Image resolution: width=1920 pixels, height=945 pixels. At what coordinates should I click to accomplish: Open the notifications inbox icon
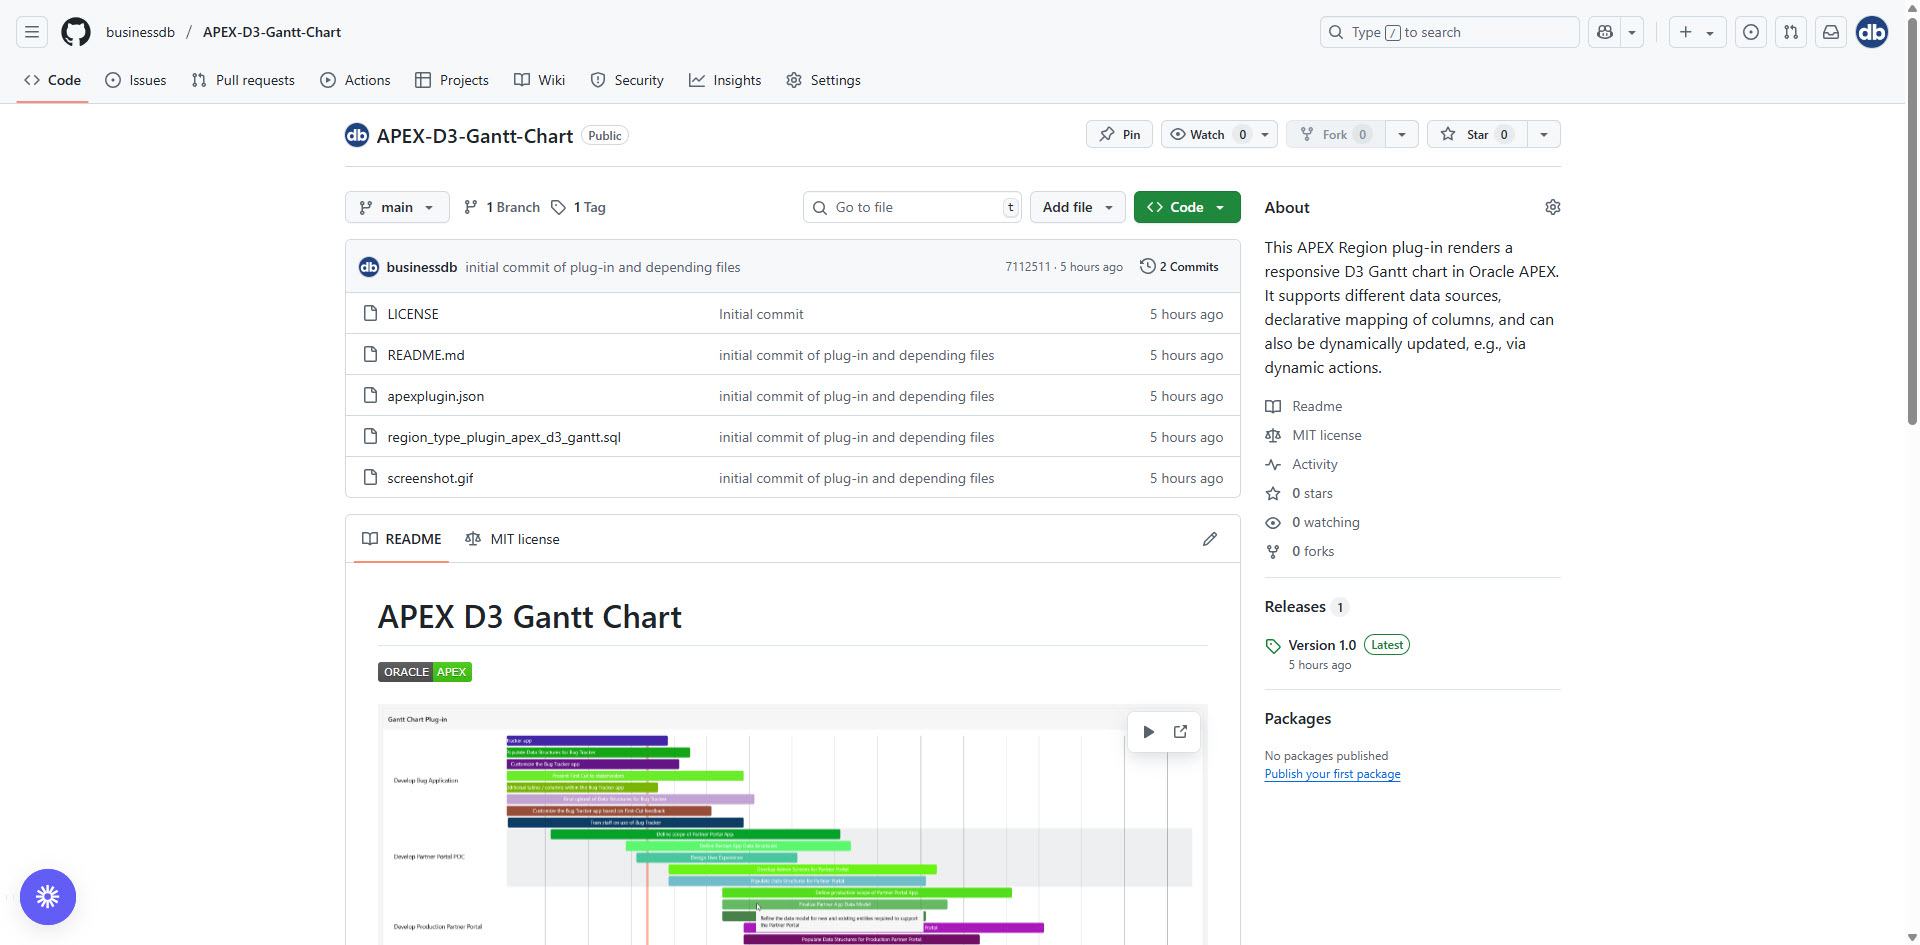pos(1830,32)
